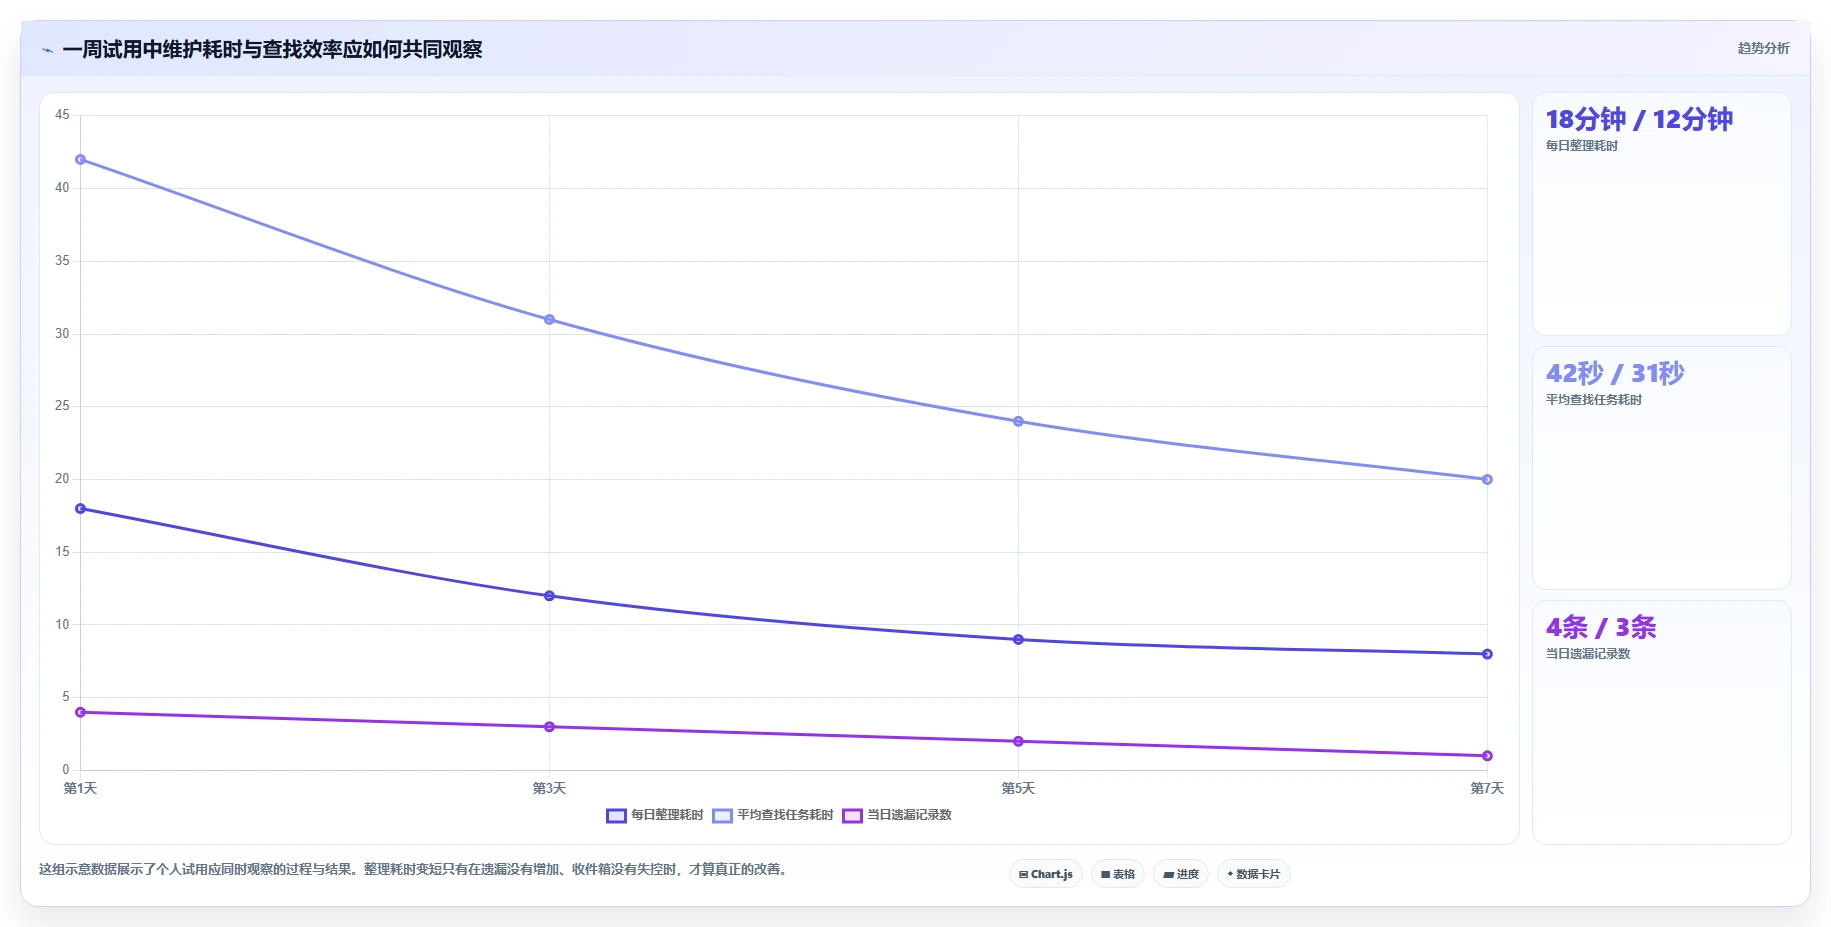
Task: Select the 平均查找任务耗时 data point at 第7天
Action: pos(1487,480)
